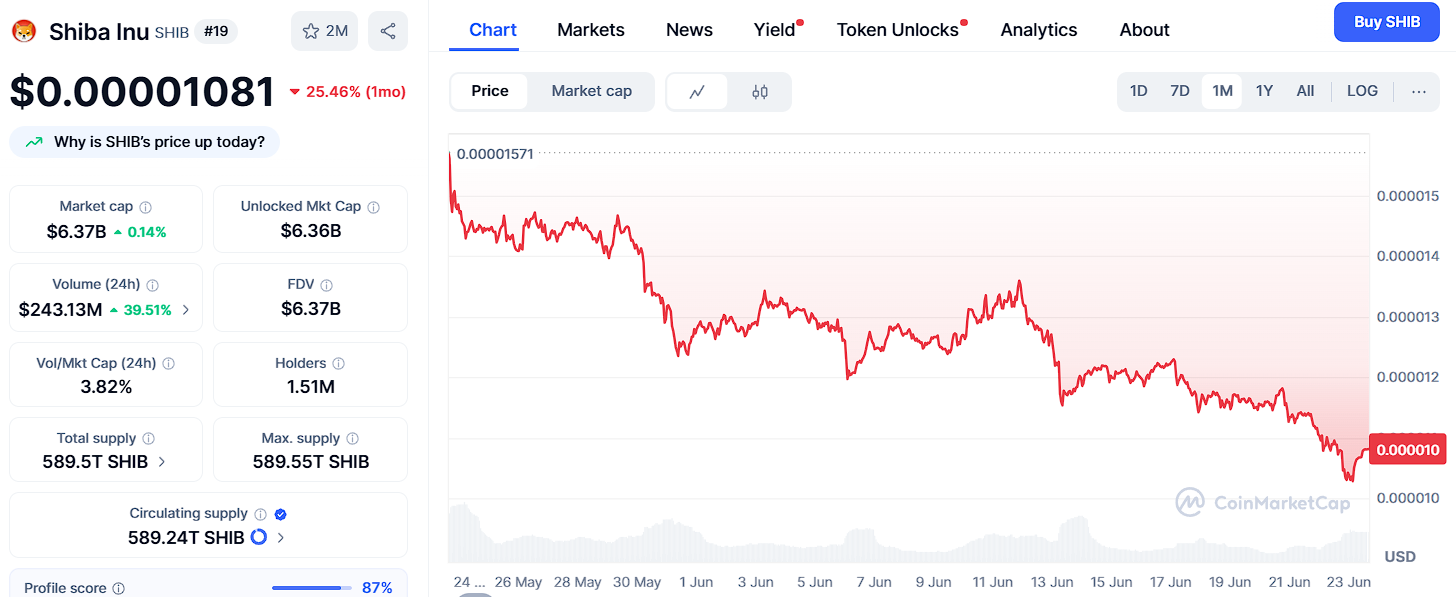The image size is (1456, 597).
Task: Set chart range to 1M
Action: click(x=1222, y=91)
